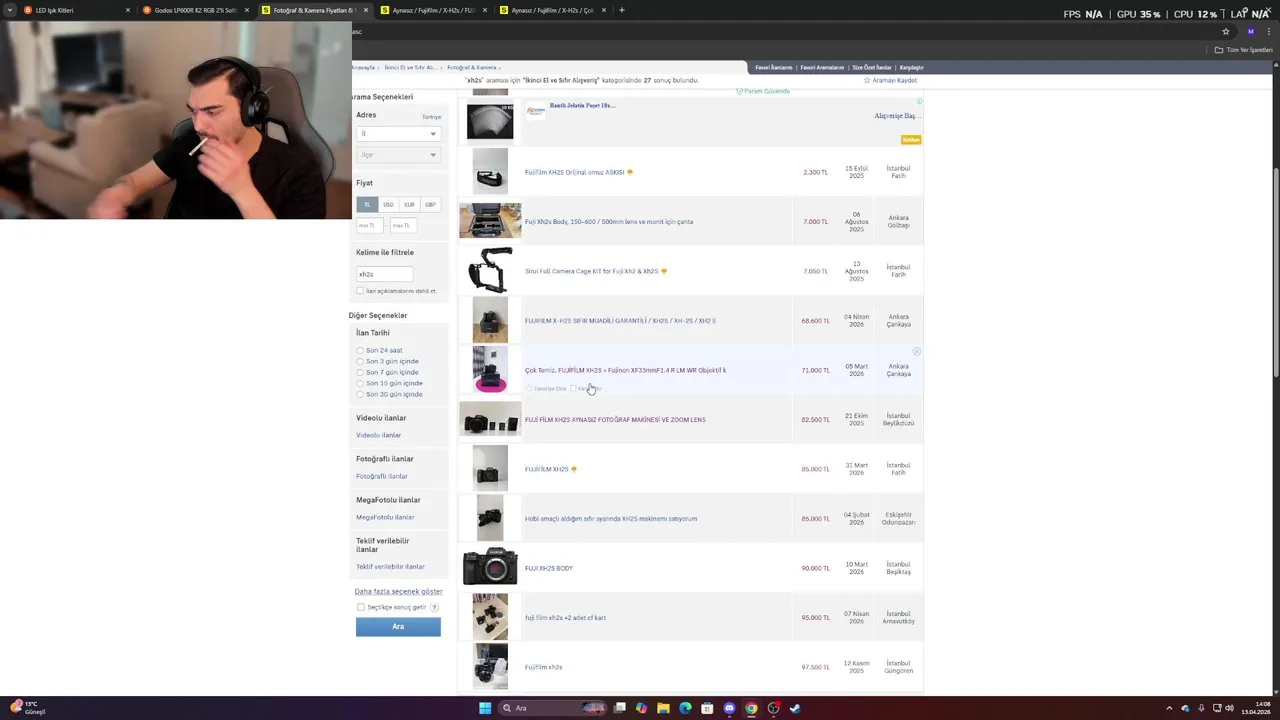Select GBP currency
This screenshot has height=720, width=1280.
pyautogui.click(x=430, y=204)
